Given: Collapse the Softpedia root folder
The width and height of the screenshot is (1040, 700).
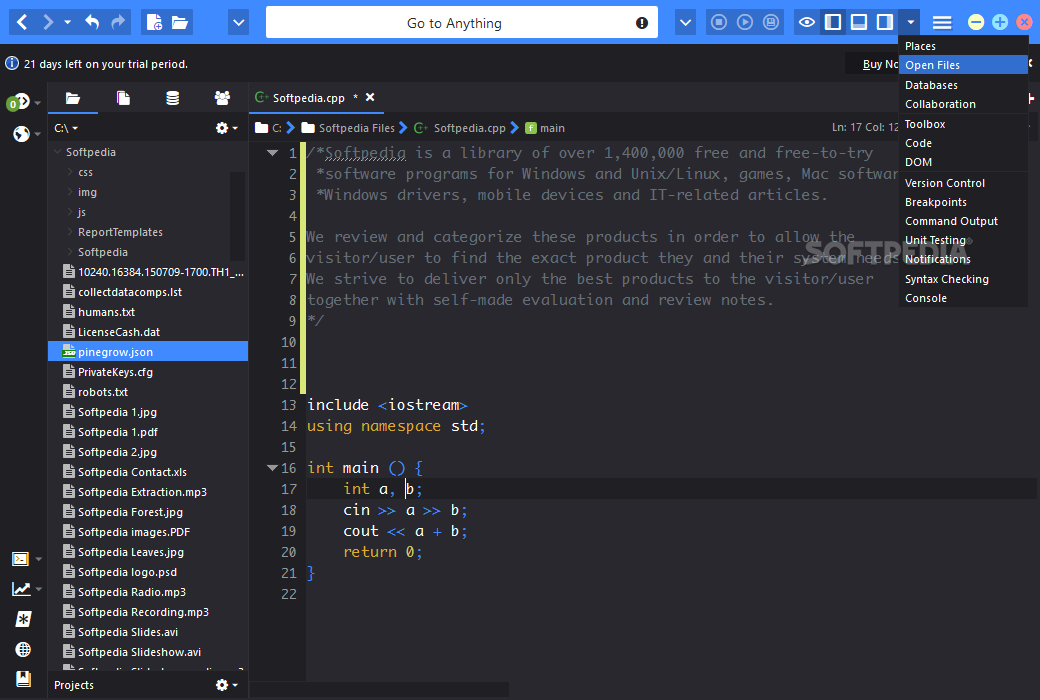Looking at the screenshot, I should [58, 152].
